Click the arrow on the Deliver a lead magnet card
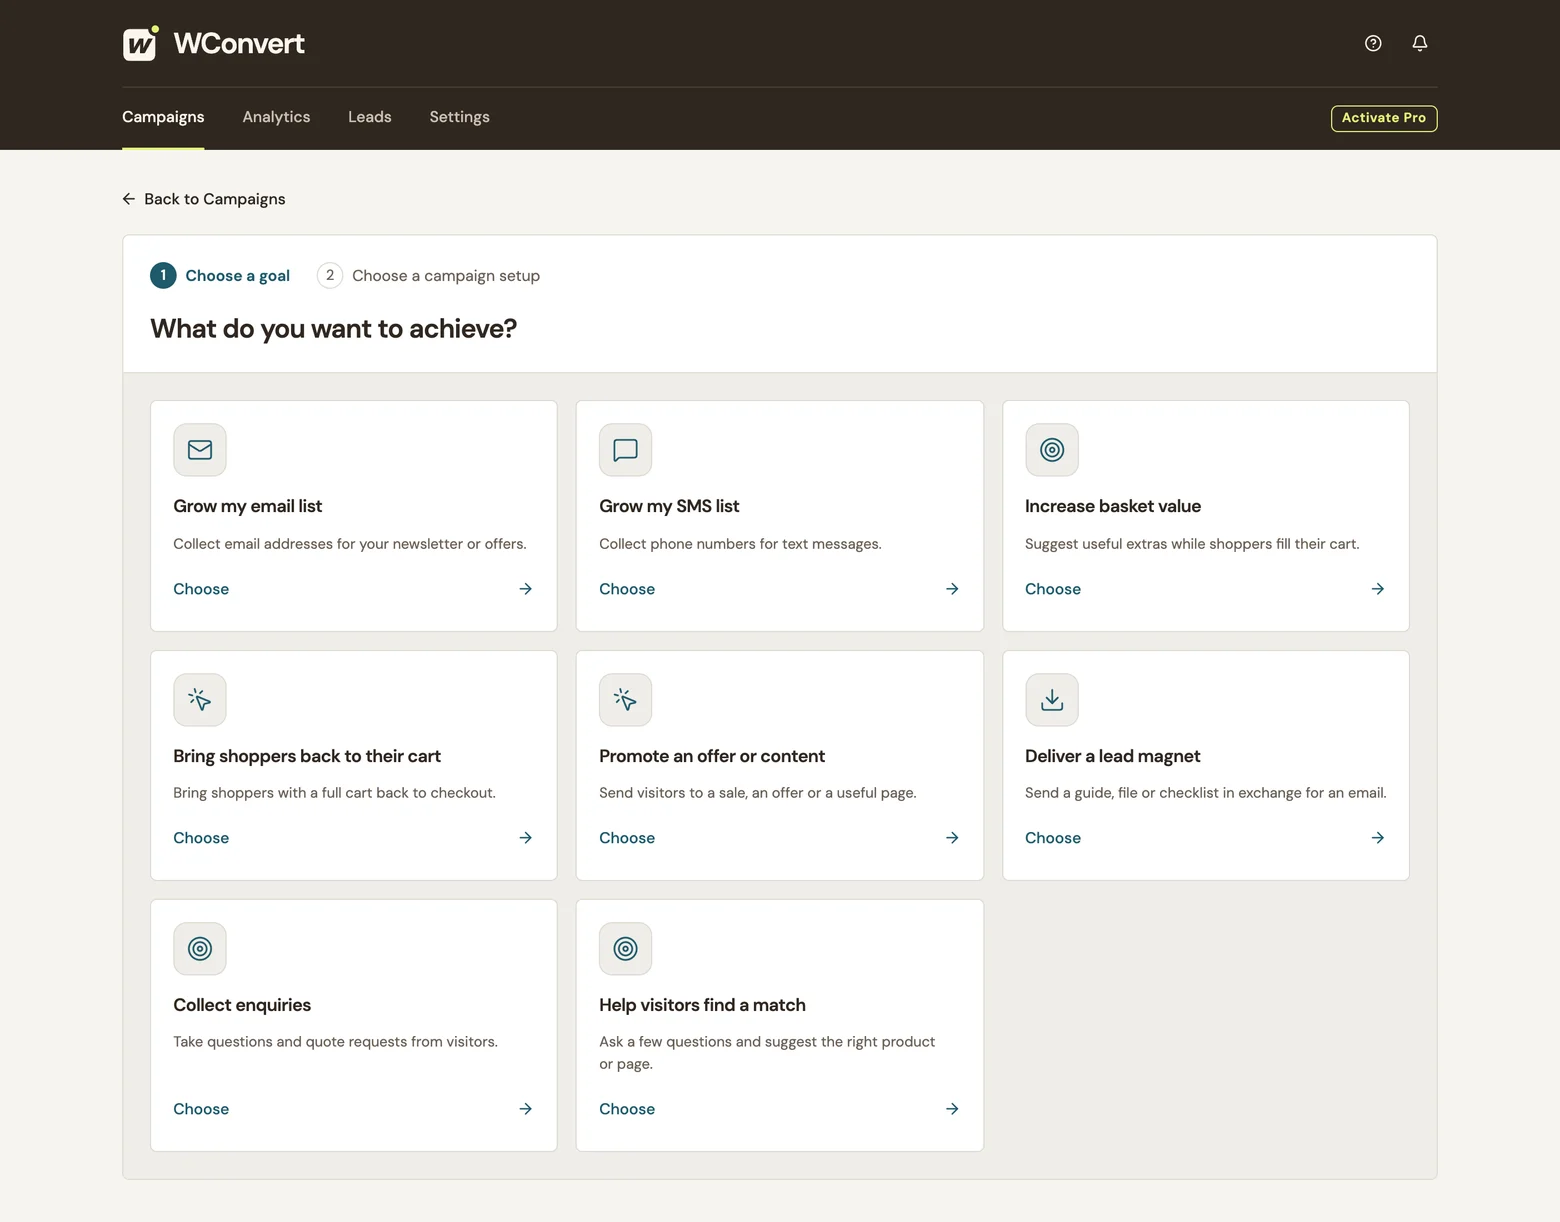Screen dimensions: 1560x1222 coord(1378,838)
